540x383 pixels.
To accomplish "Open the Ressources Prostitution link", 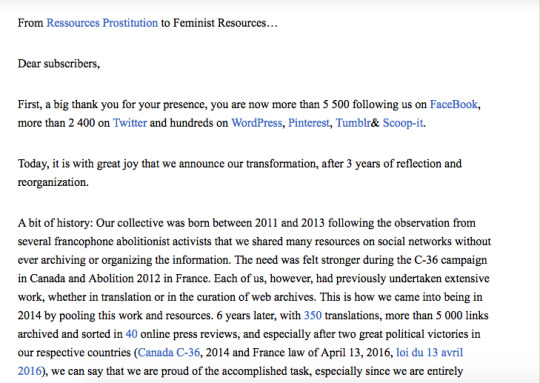I will (x=102, y=23).
